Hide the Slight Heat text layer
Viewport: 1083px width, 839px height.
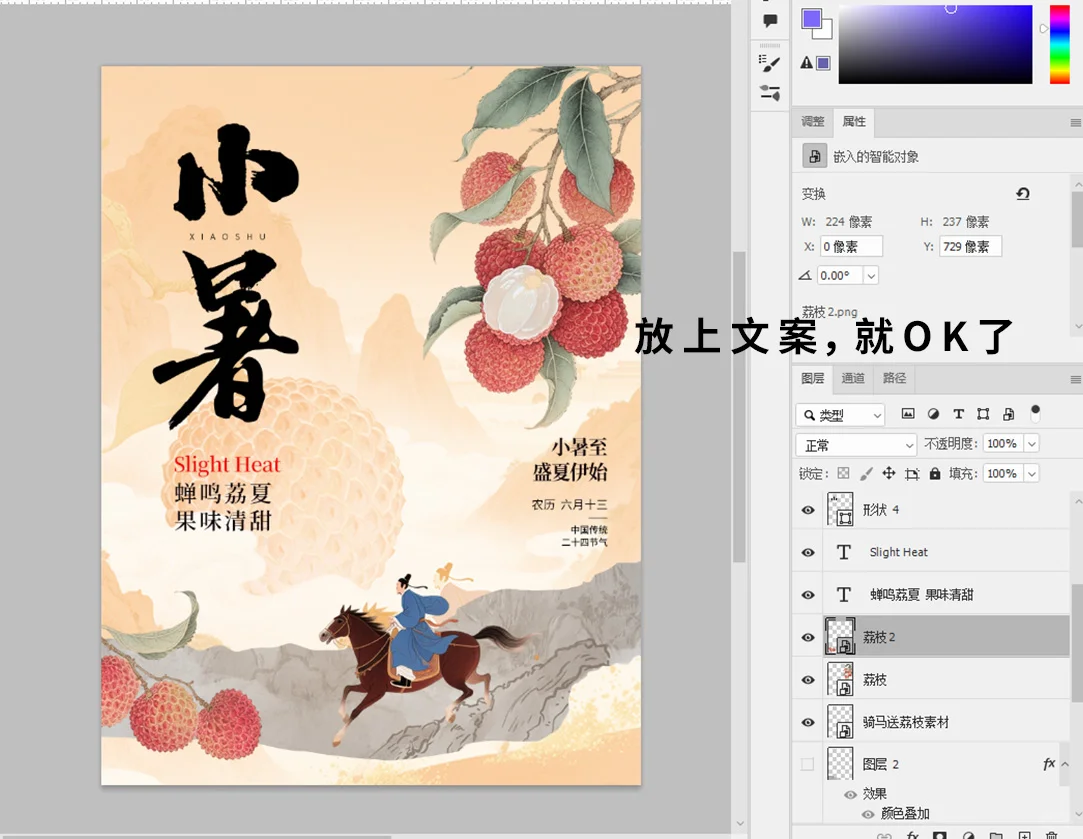click(807, 552)
